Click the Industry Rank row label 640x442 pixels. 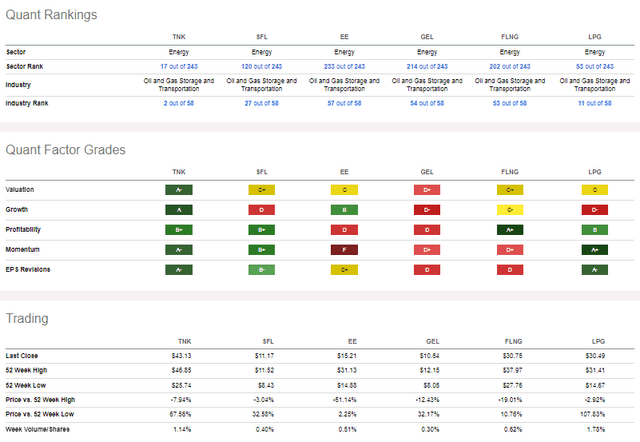point(27,103)
